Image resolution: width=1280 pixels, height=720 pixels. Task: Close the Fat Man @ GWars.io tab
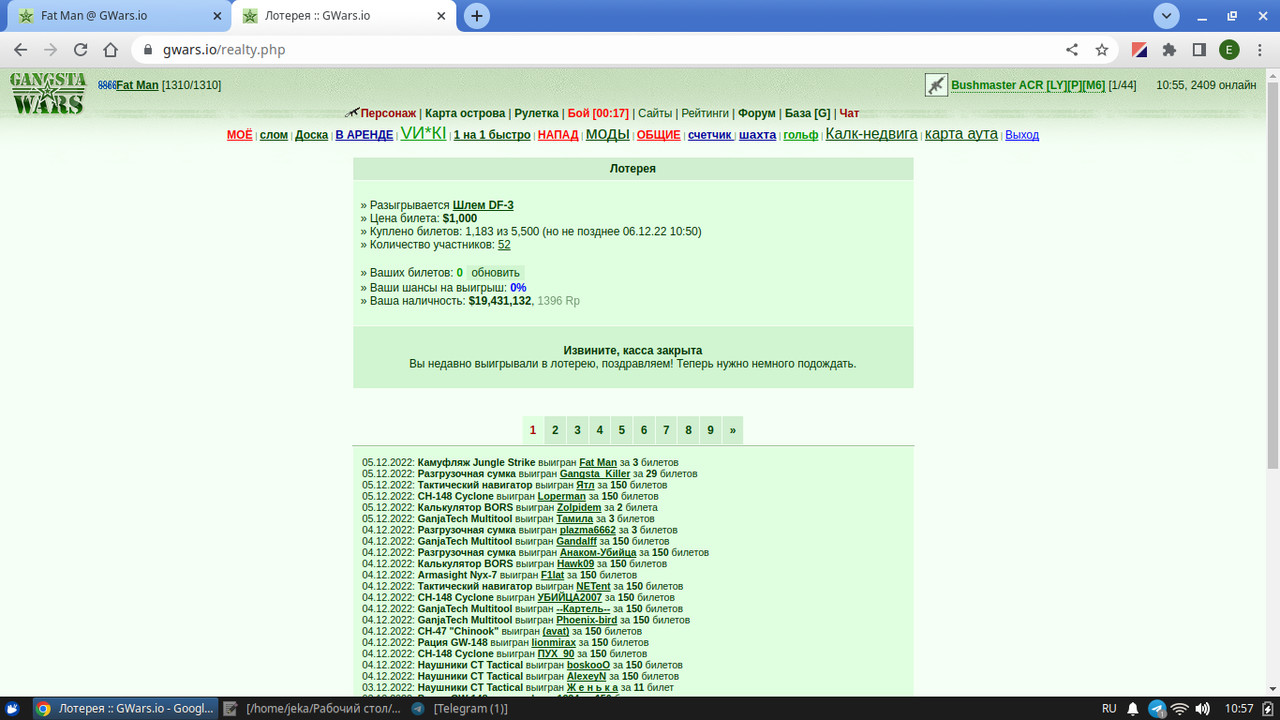click(x=219, y=16)
